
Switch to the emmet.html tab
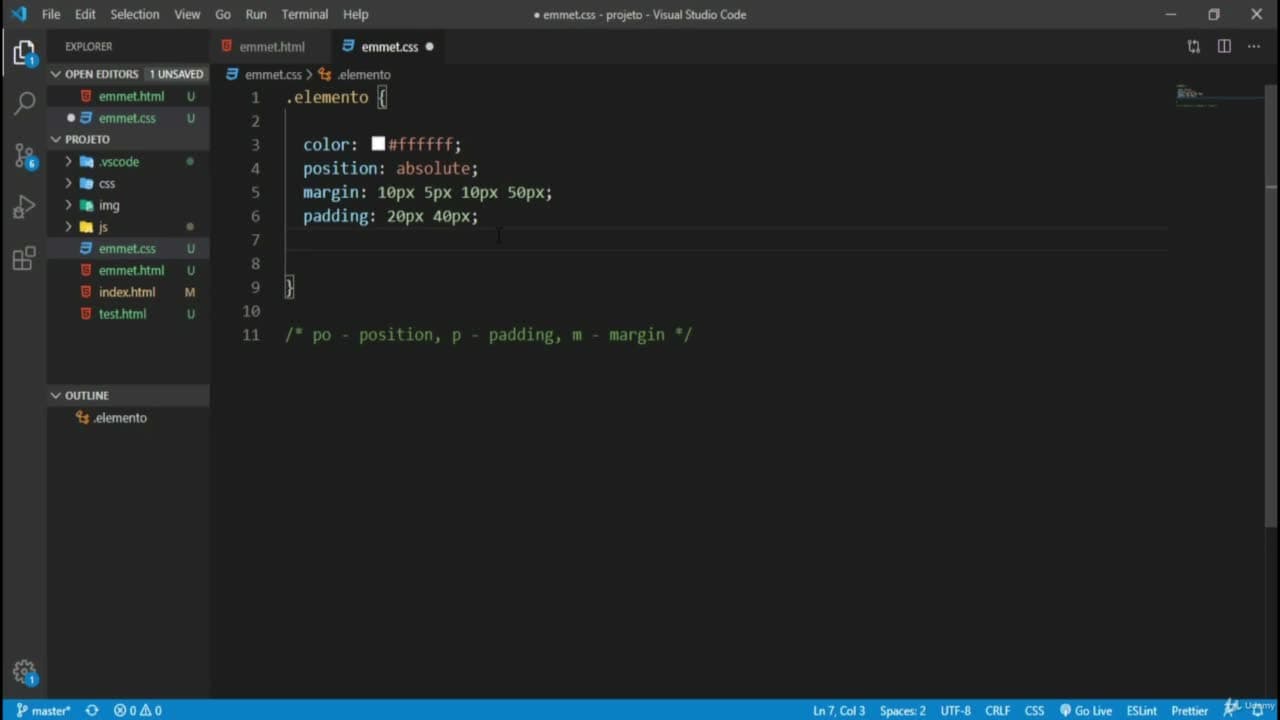point(270,46)
